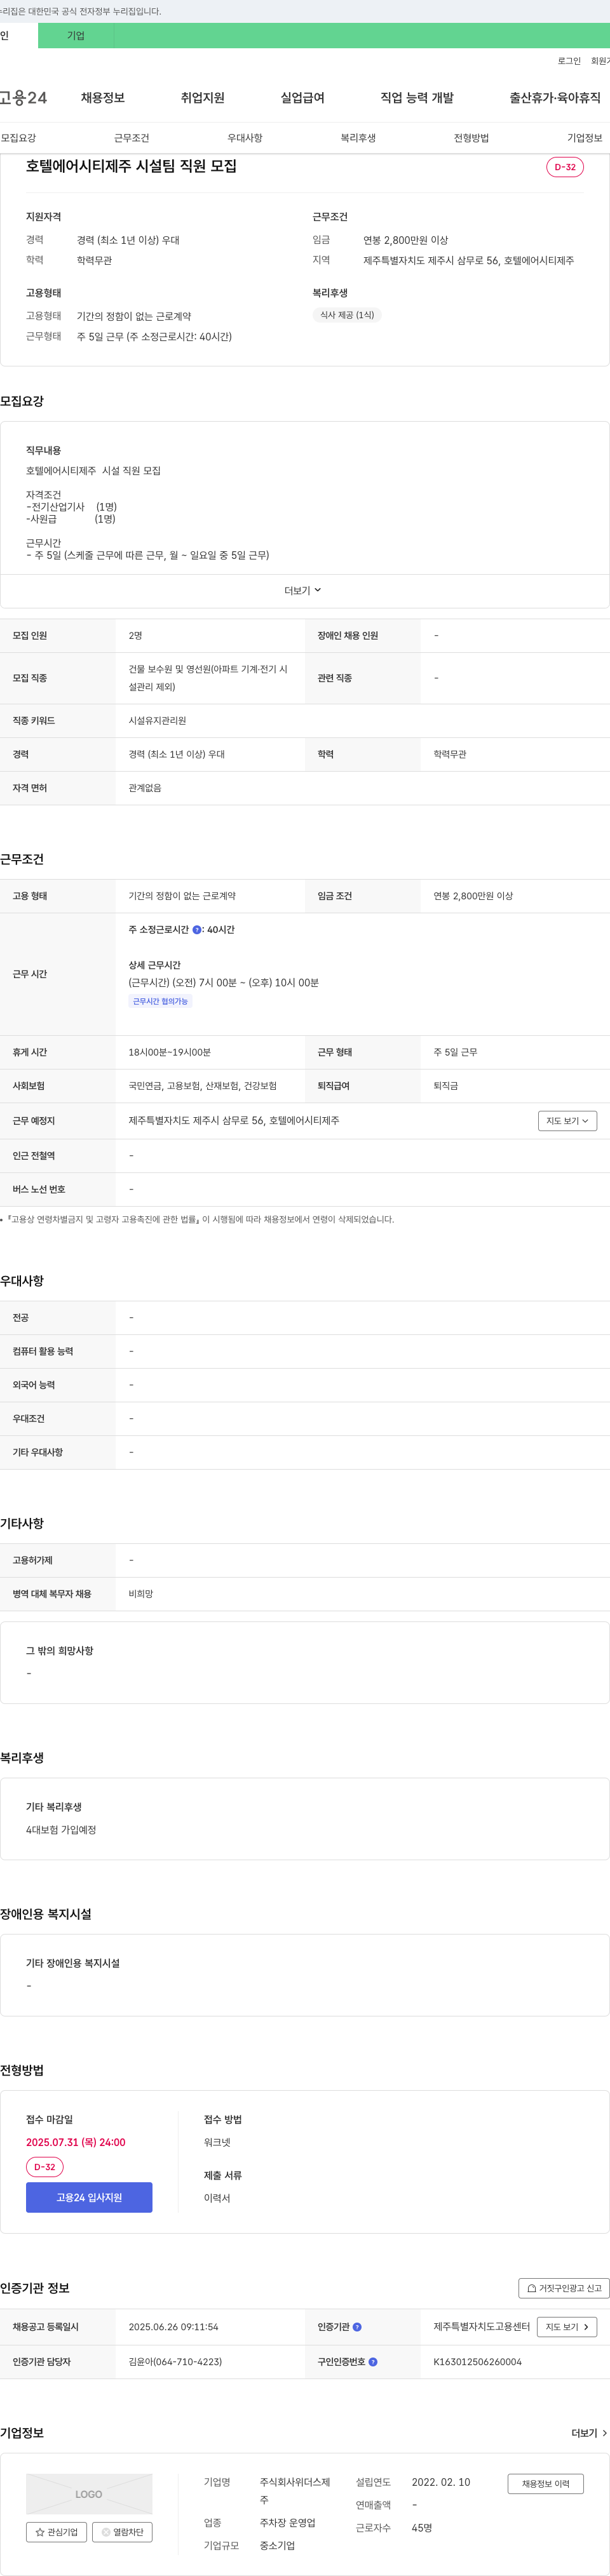
Task: Open 지도 보기 for 제주특별자치도고용센터
Action: click(x=567, y=2327)
